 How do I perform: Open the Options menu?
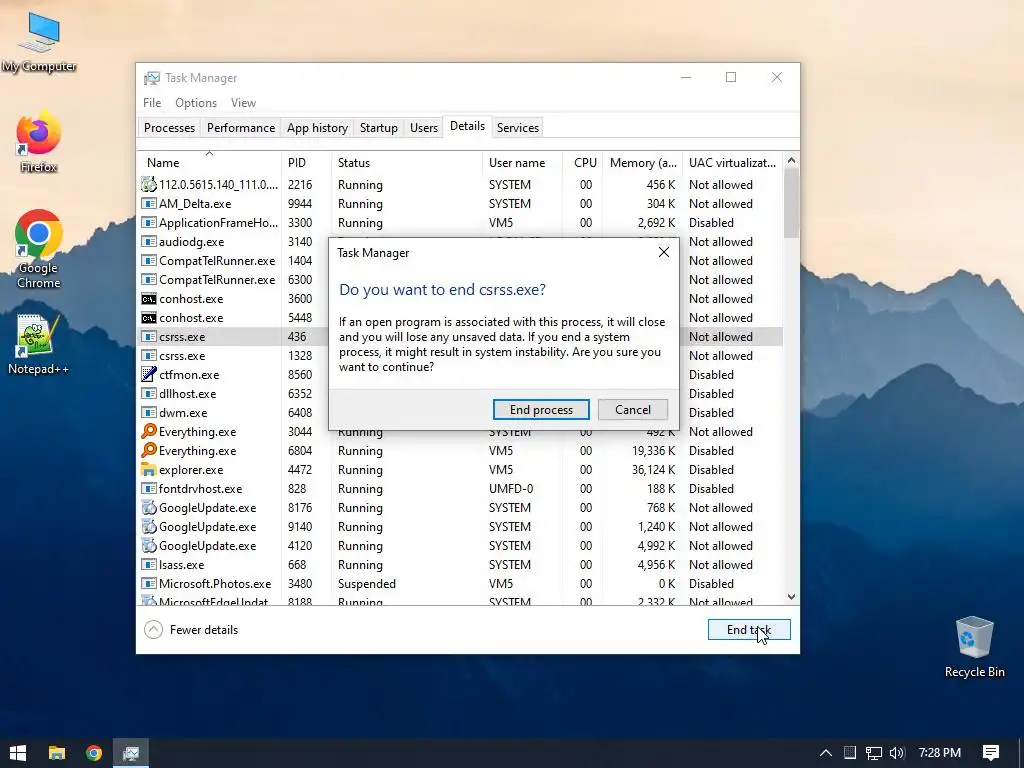[196, 103]
